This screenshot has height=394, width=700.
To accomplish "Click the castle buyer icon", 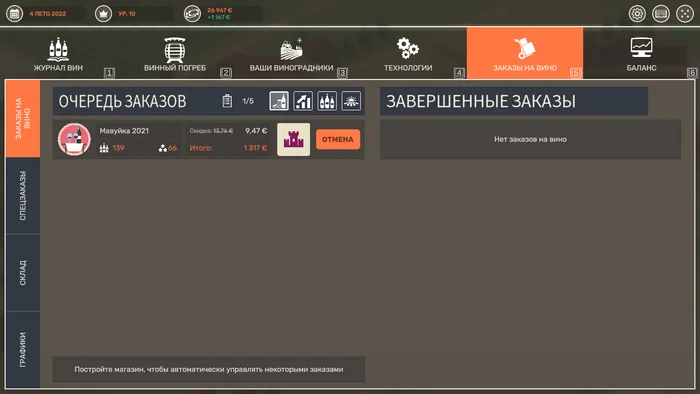I will [x=294, y=139].
